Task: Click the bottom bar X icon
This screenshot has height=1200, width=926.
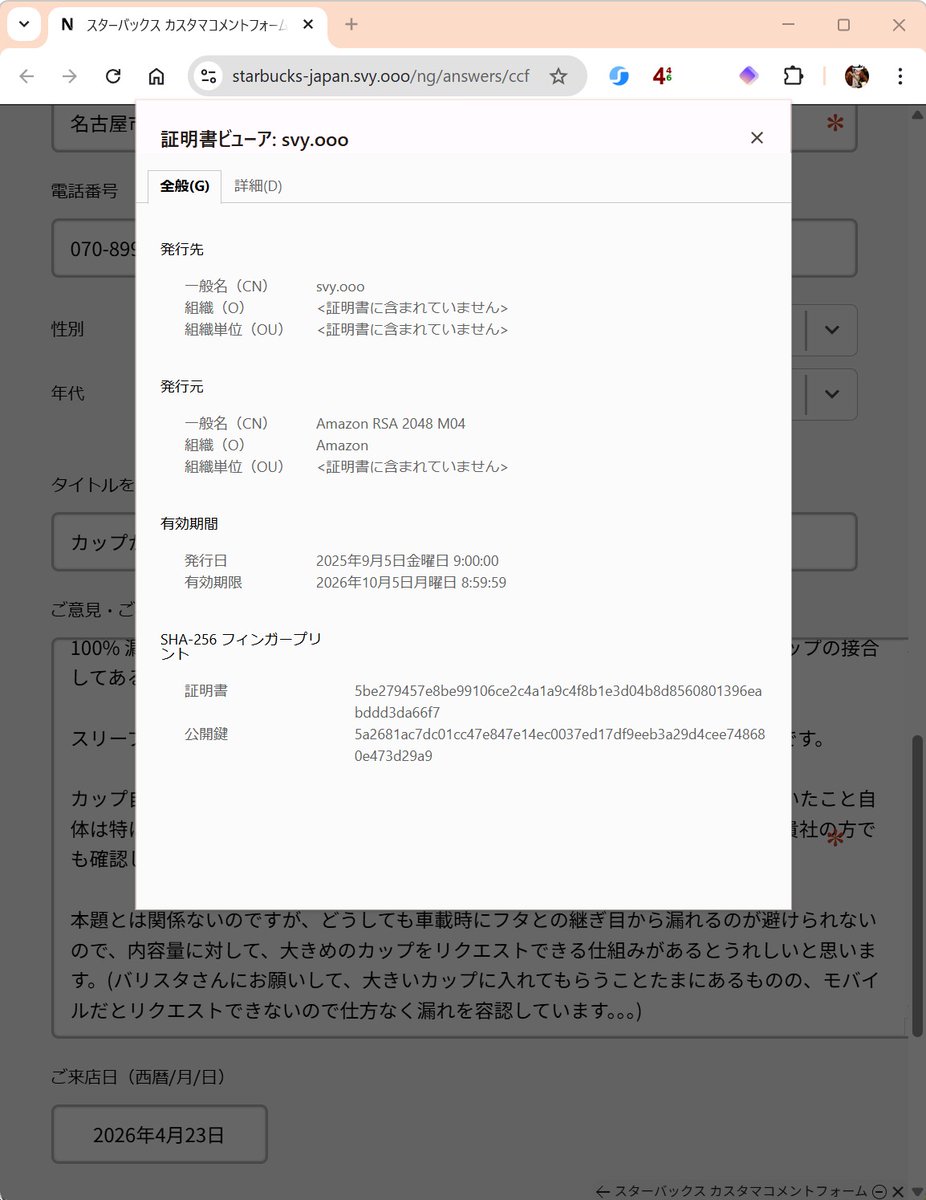Action: coord(897,1191)
